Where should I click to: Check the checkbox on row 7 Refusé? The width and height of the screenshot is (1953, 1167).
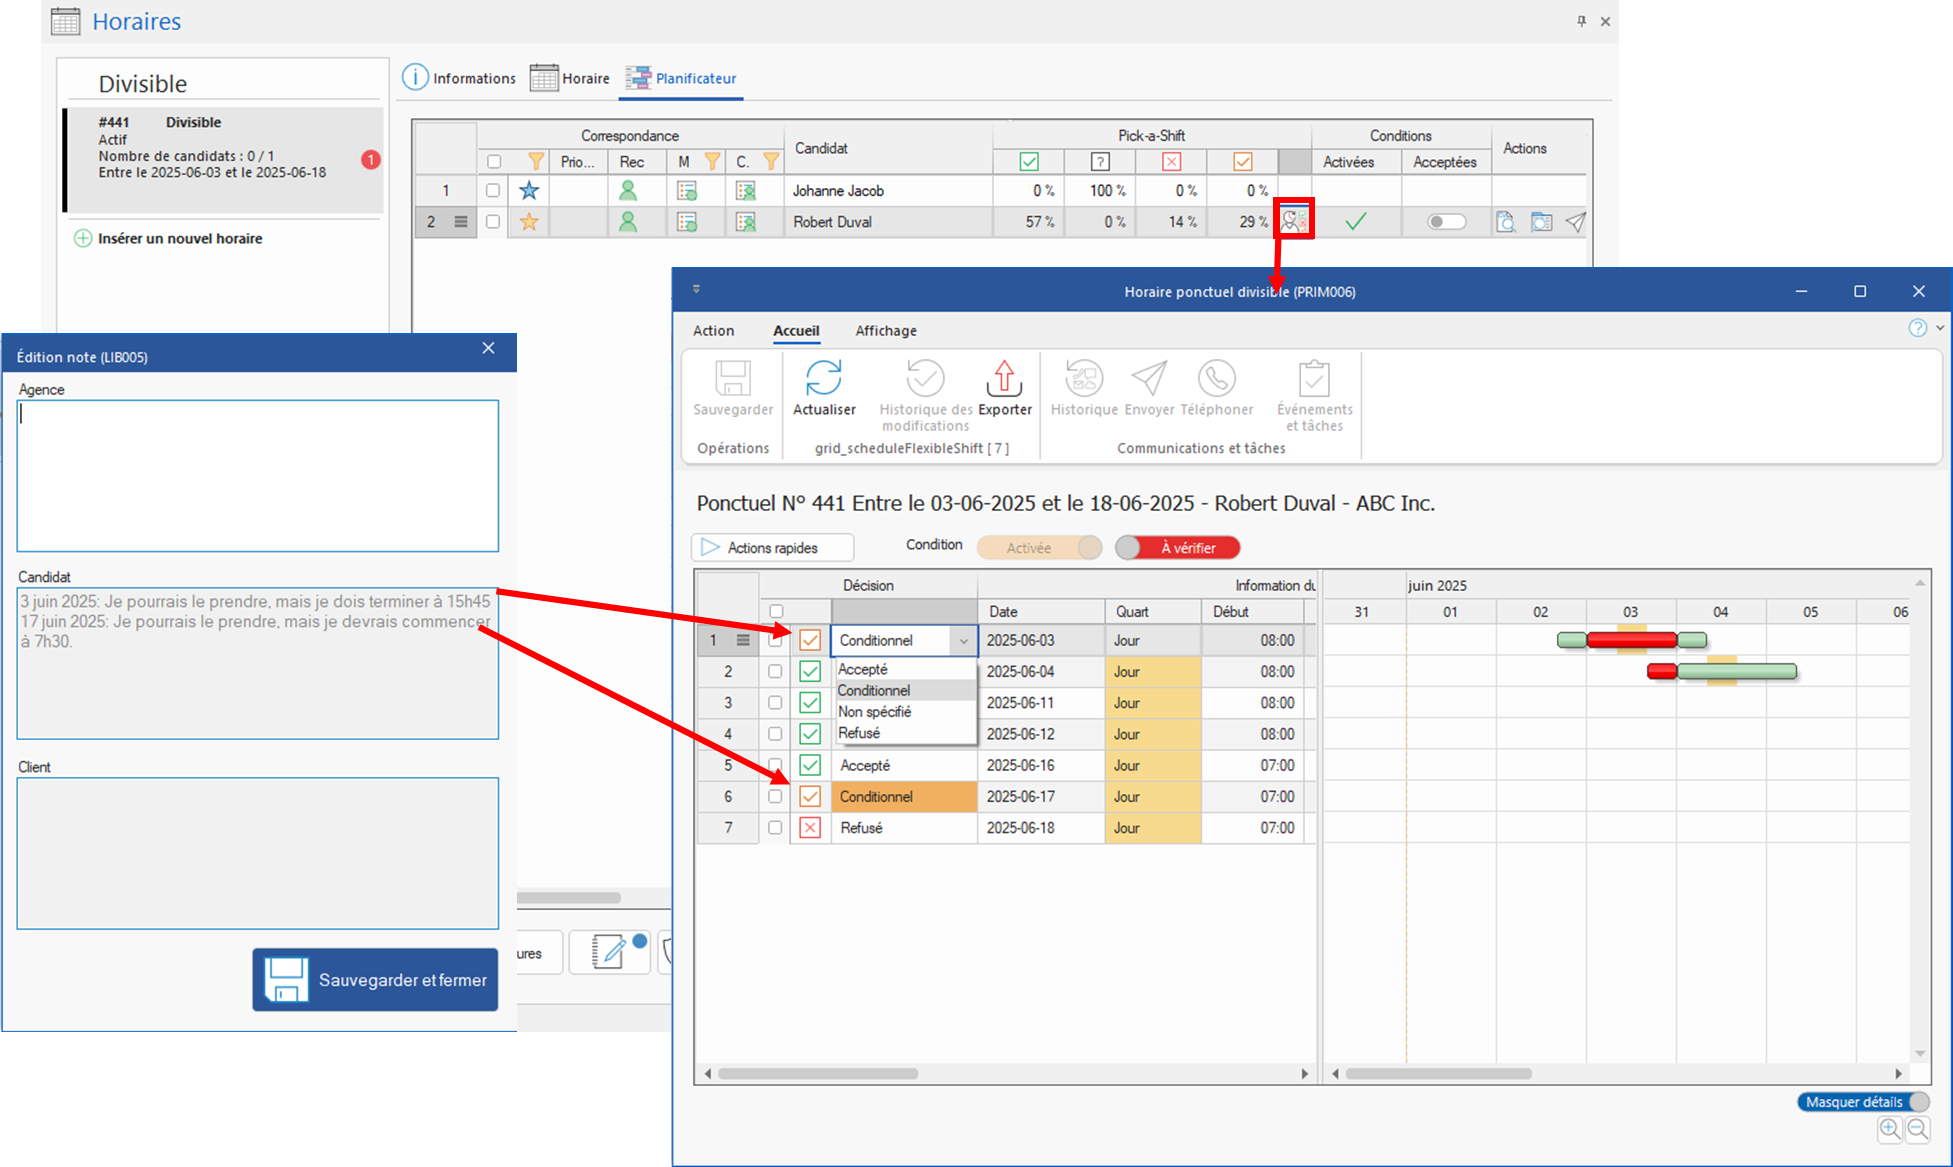(775, 828)
